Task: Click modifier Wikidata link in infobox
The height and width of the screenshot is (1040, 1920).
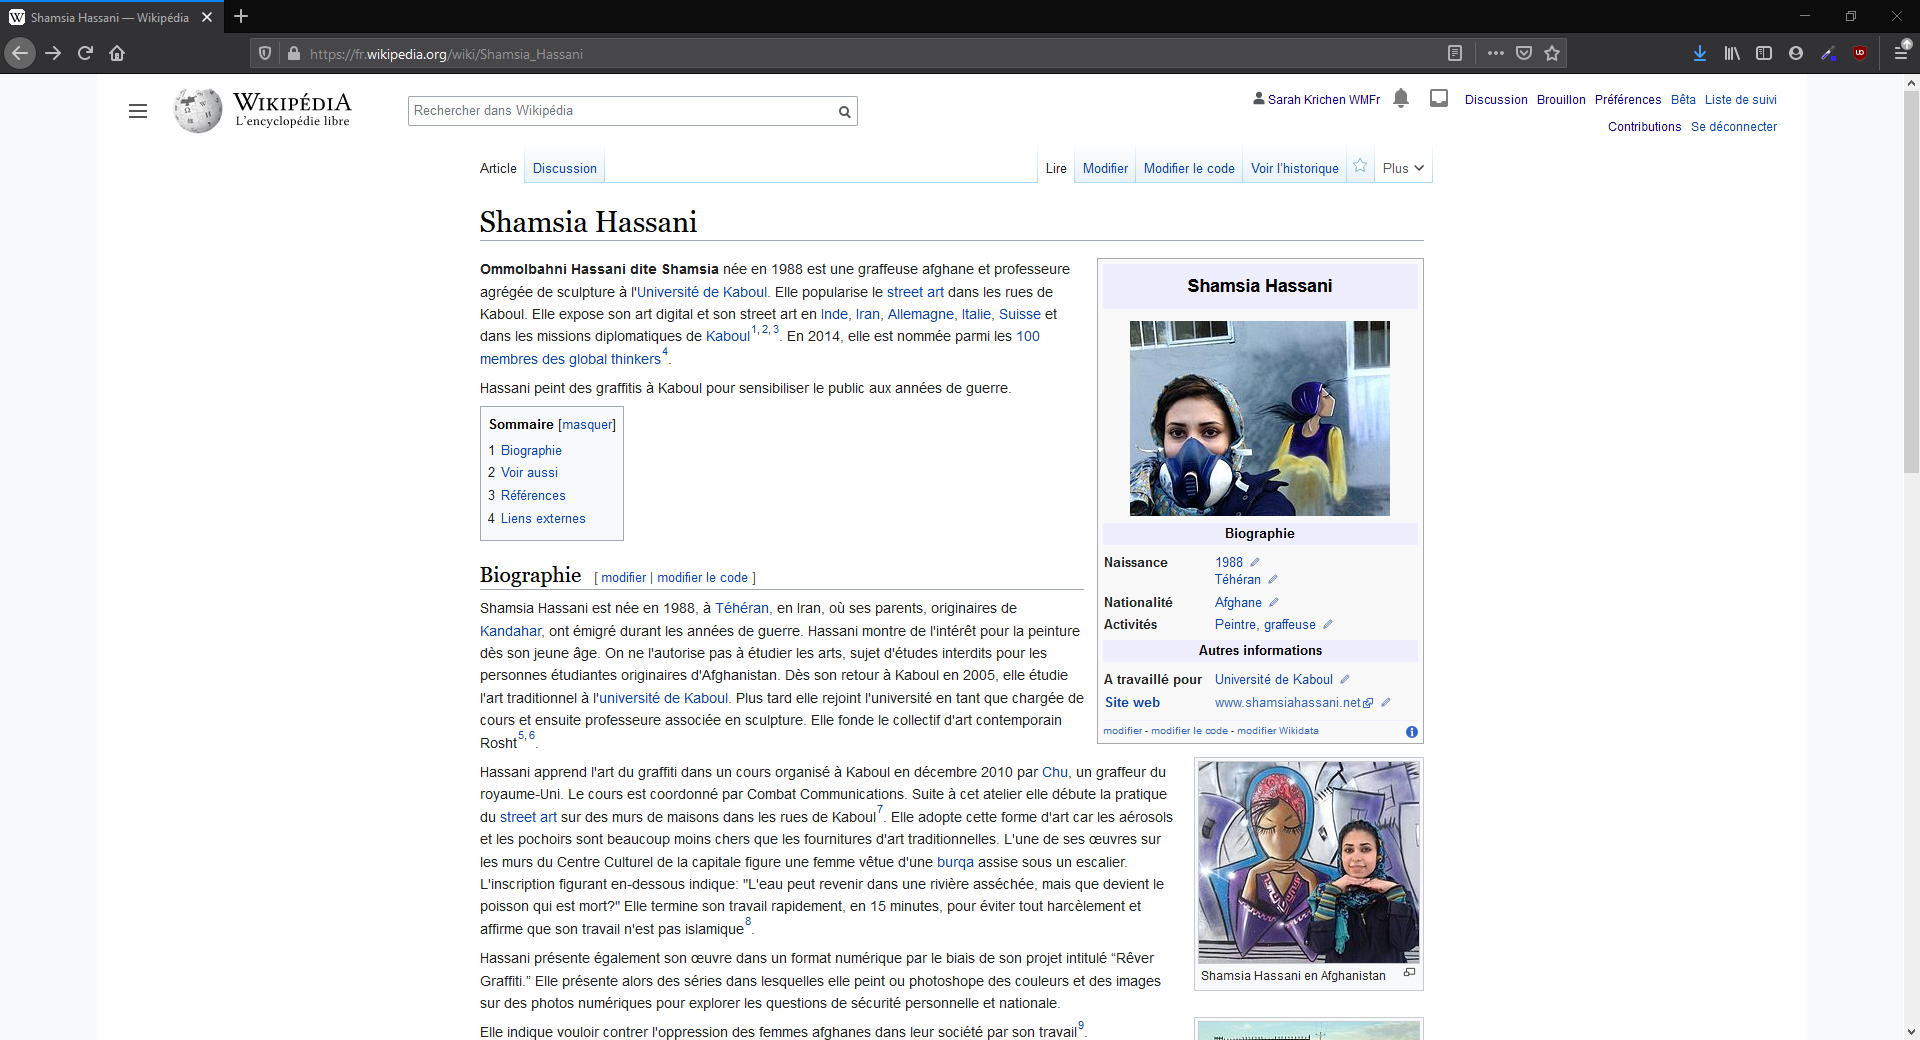Action: pos(1277,730)
